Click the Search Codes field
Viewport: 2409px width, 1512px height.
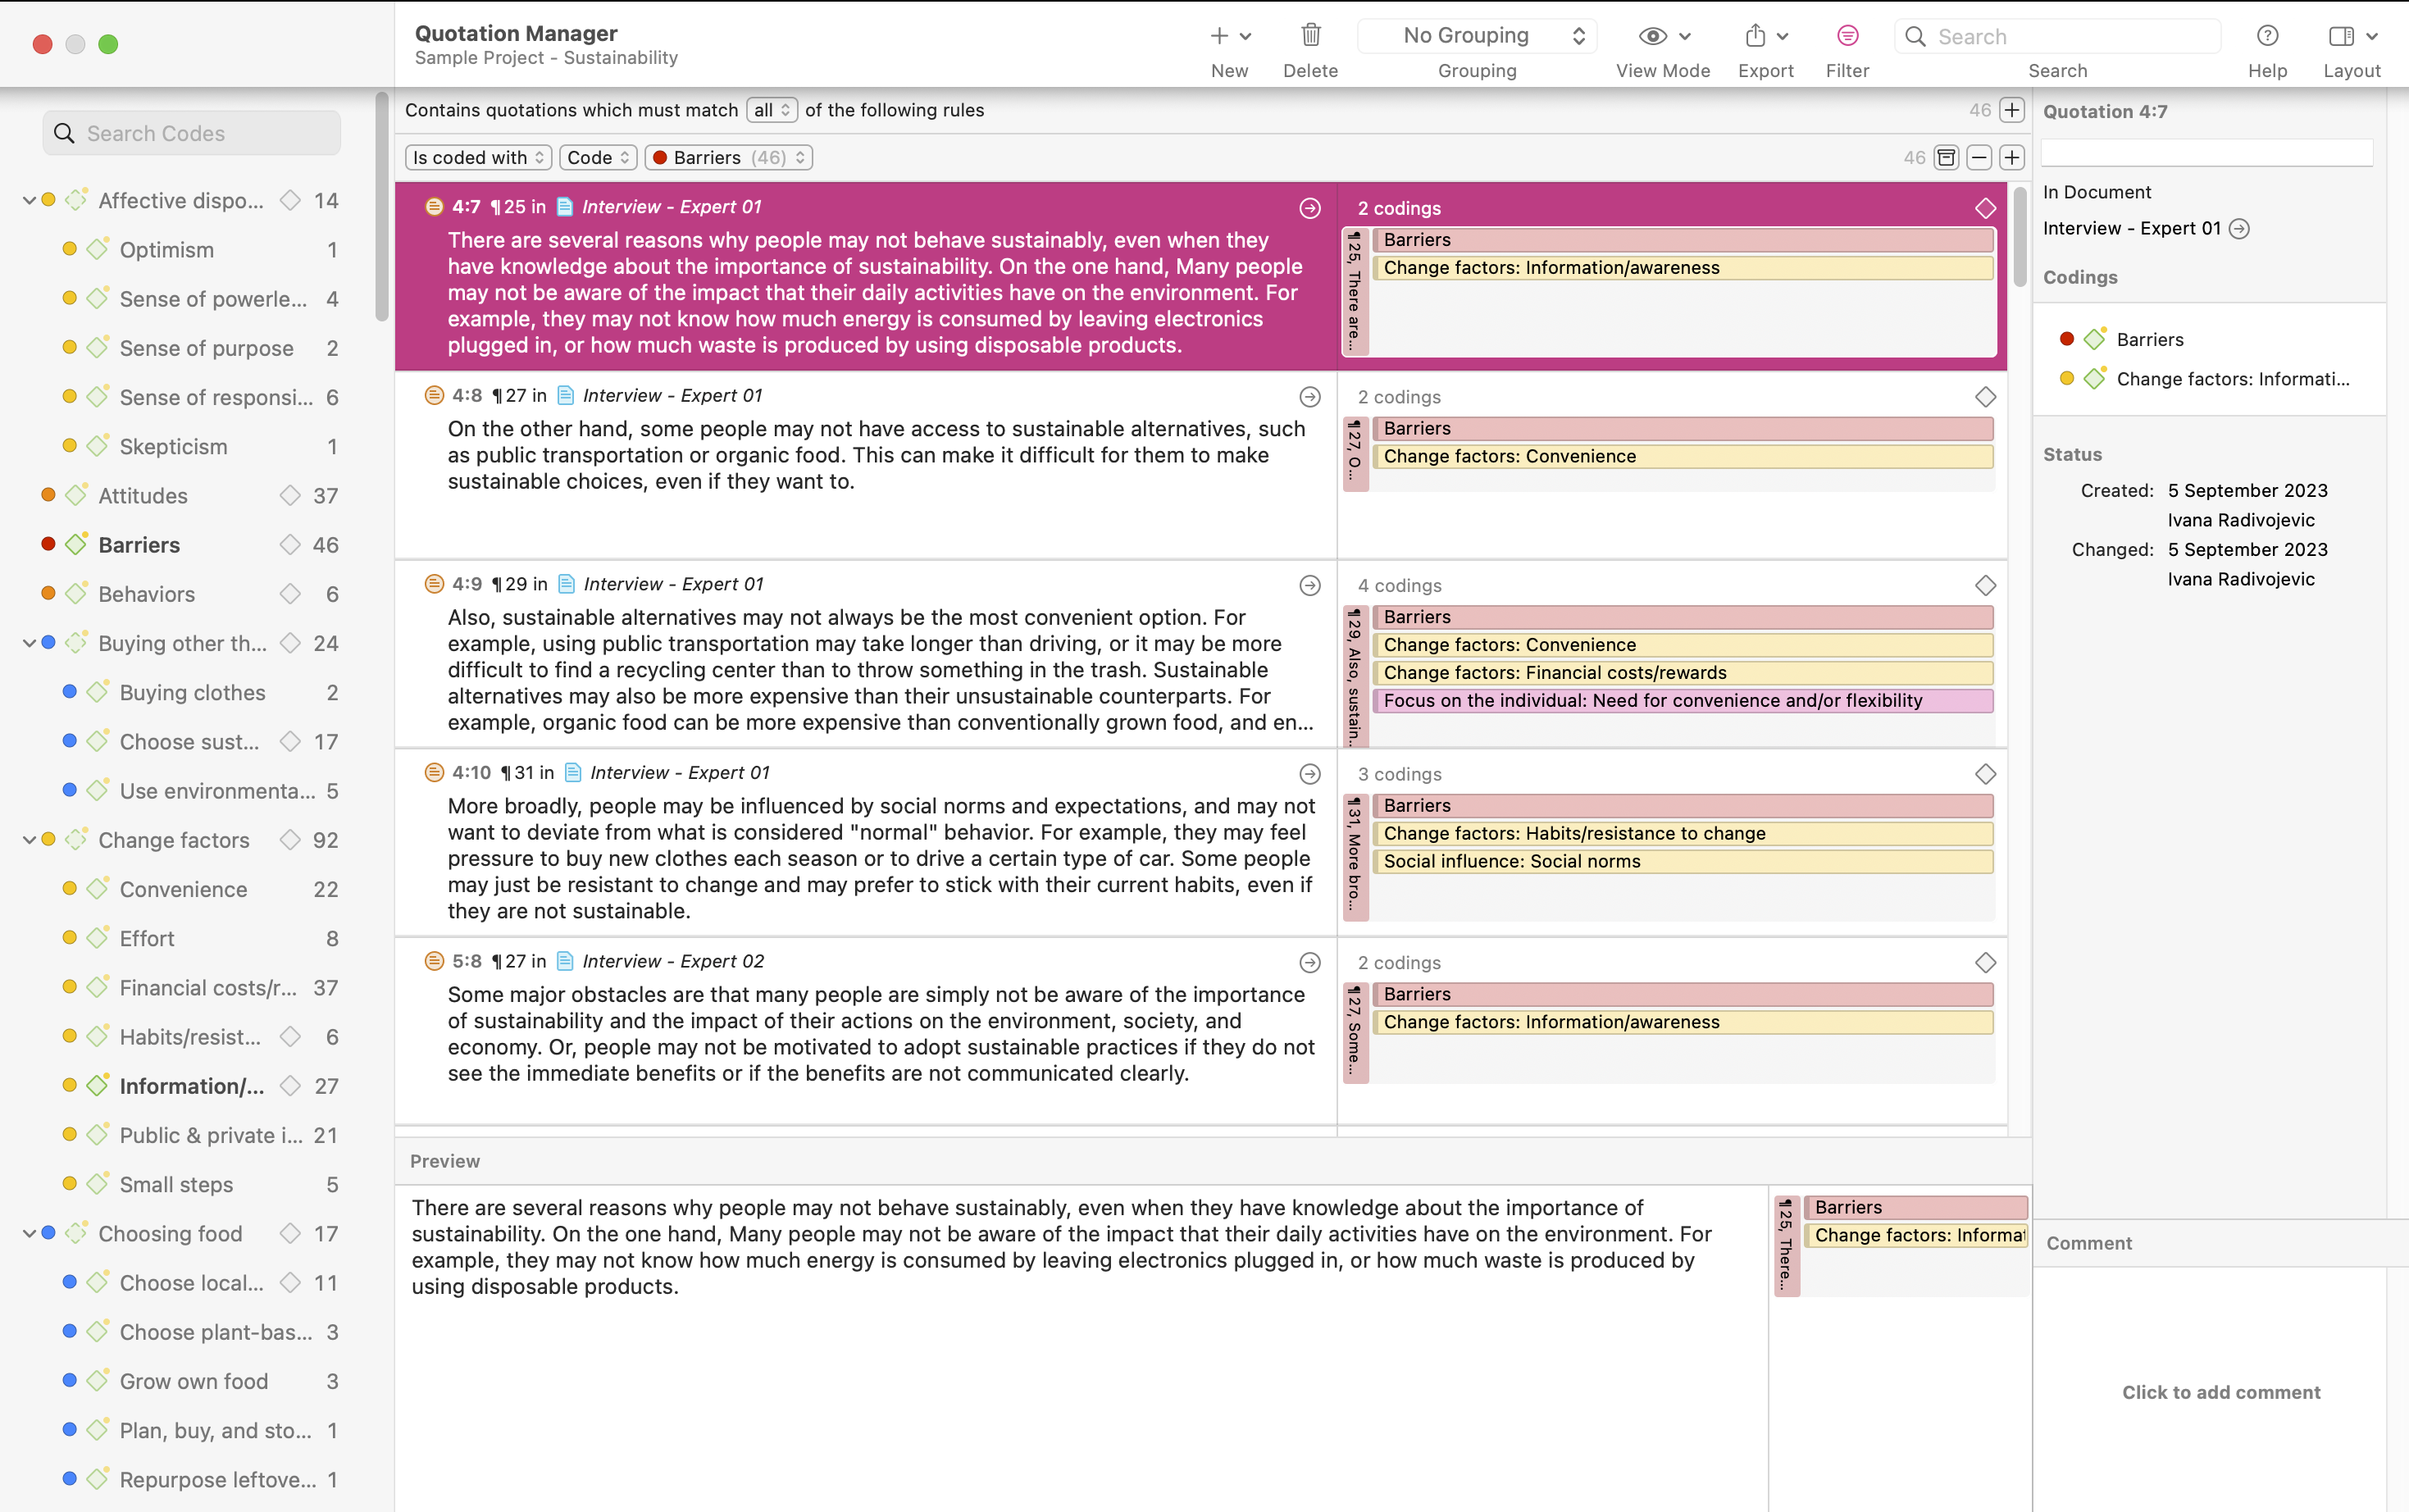click(192, 133)
